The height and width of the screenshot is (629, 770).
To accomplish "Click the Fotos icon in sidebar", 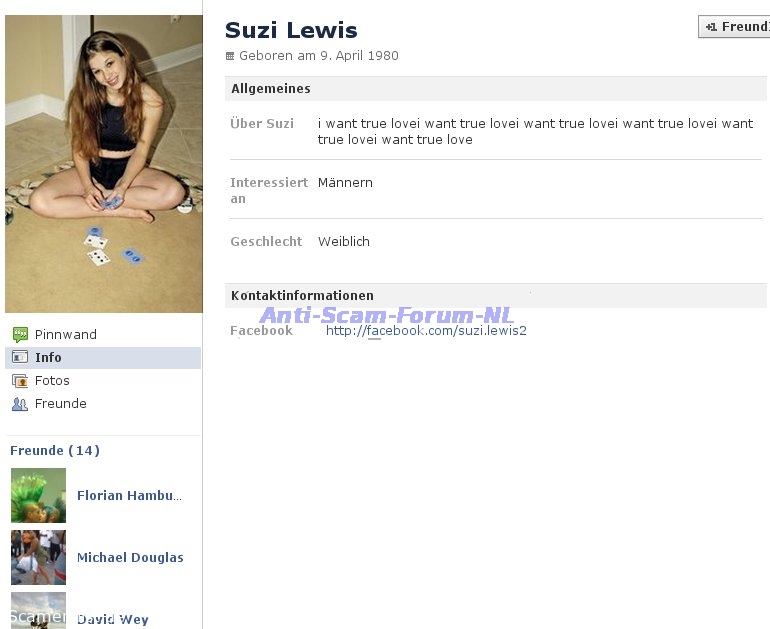I will coord(19,381).
